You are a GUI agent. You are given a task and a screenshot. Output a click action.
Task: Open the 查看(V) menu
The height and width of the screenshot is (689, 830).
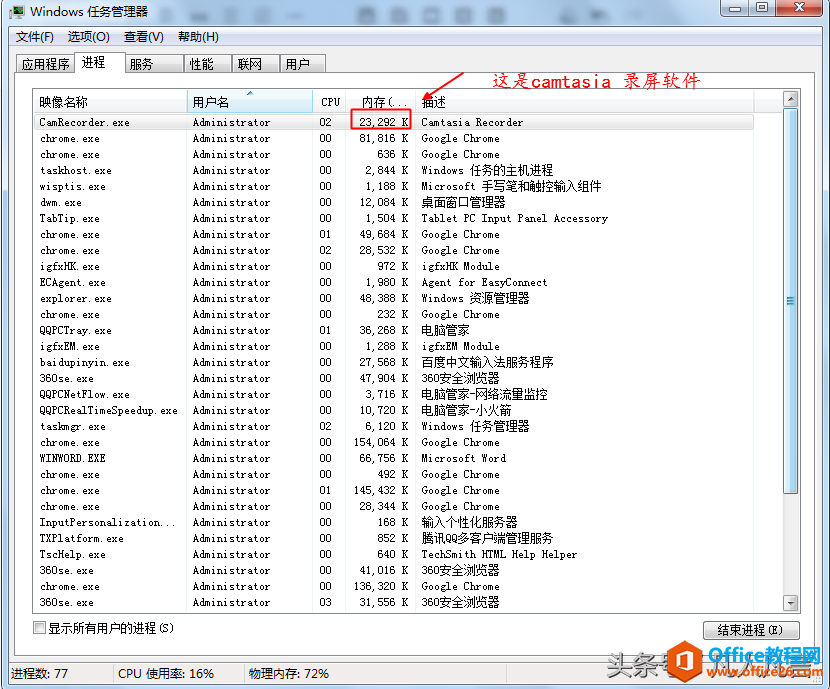point(143,37)
